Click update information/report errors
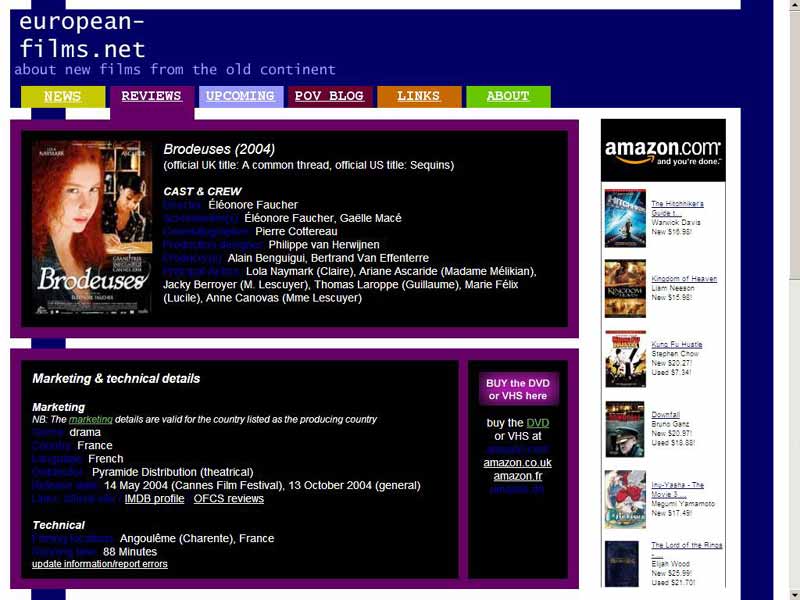Image resolution: width=800 pixels, height=600 pixels. click(98, 564)
